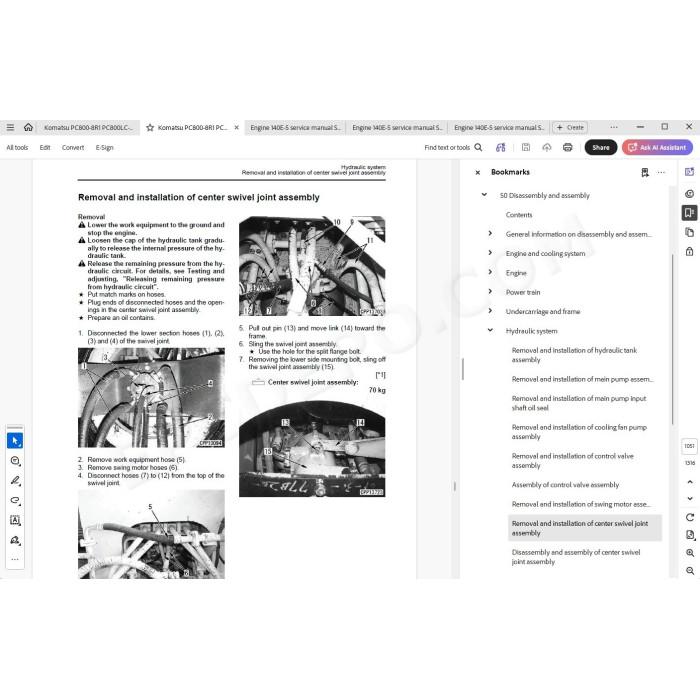Select the arrow Selection tool
This screenshot has height=700, width=700.
coord(15,441)
